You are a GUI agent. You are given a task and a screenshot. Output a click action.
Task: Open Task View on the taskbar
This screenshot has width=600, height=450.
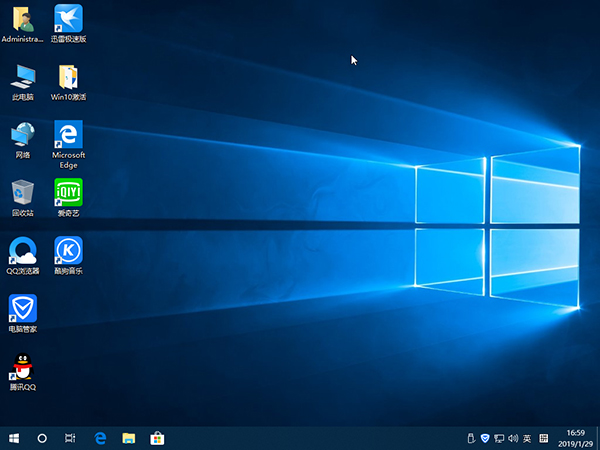point(70,438)
